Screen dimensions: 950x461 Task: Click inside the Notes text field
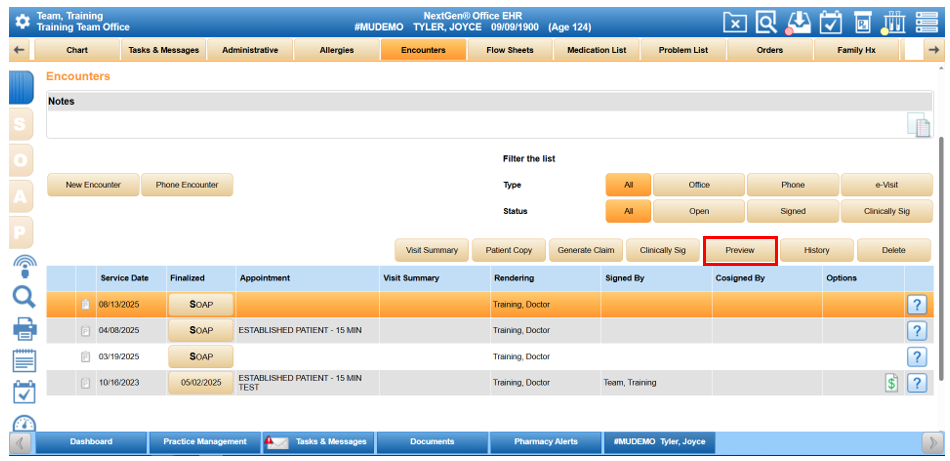[x=470, y=124]
